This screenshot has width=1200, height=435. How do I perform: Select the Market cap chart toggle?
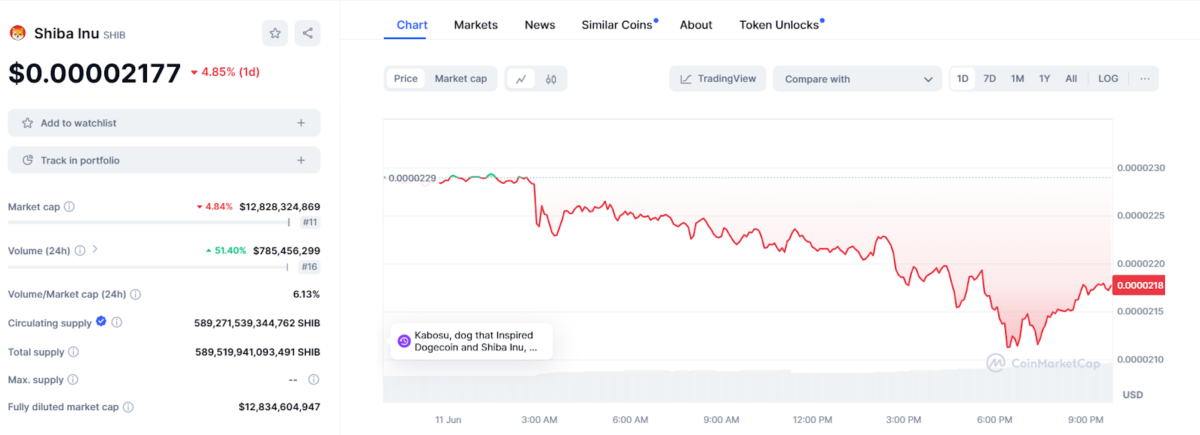461,78
